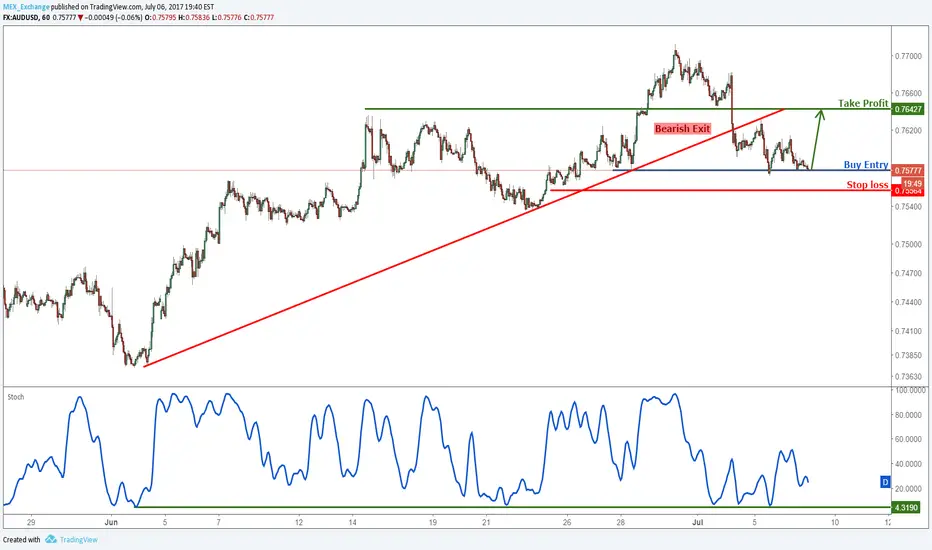
Task: Click the 29 date axis label
Action: point(31,523)
